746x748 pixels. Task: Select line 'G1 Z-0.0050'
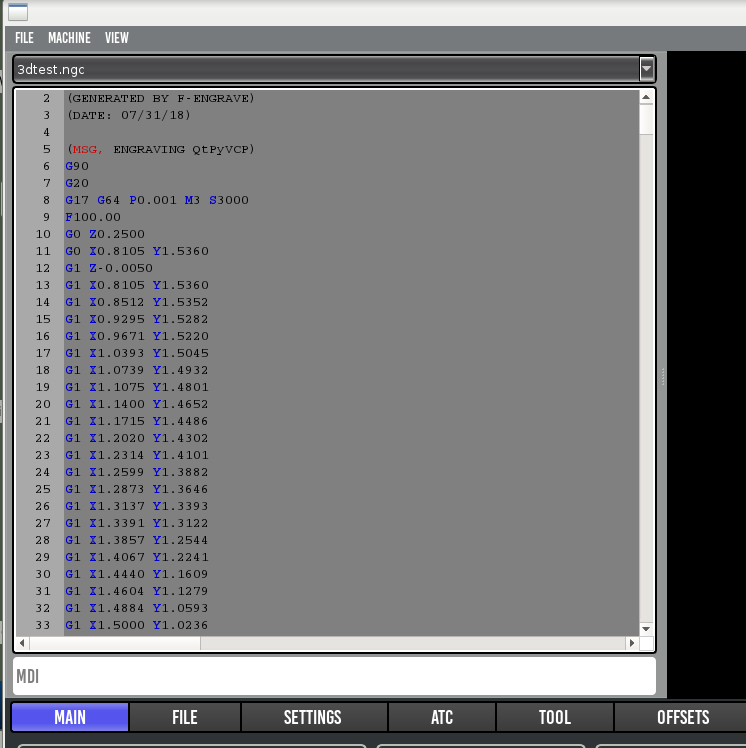[x=109, y=268]
